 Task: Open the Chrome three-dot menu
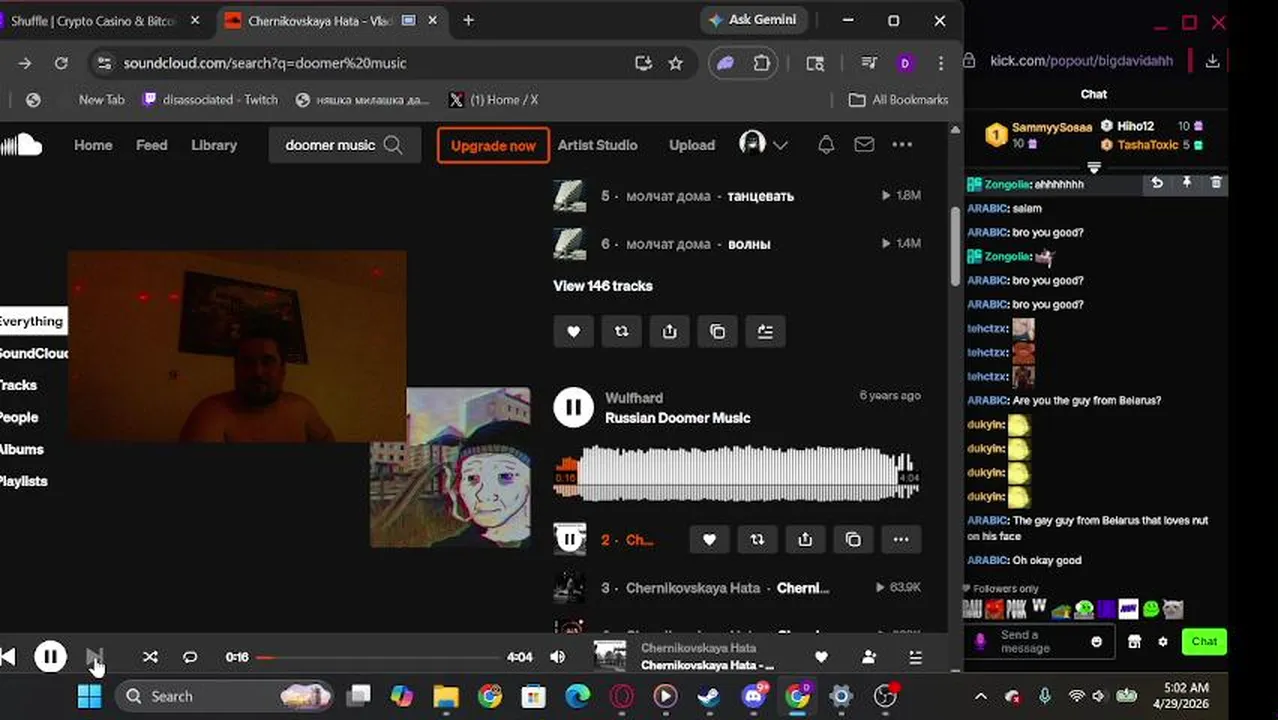coord(941,63)
